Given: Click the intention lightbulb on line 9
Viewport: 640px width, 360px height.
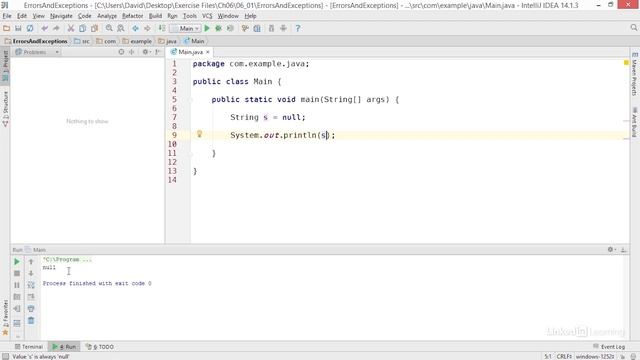Looking at the screenshot, I should click(200, 134).
